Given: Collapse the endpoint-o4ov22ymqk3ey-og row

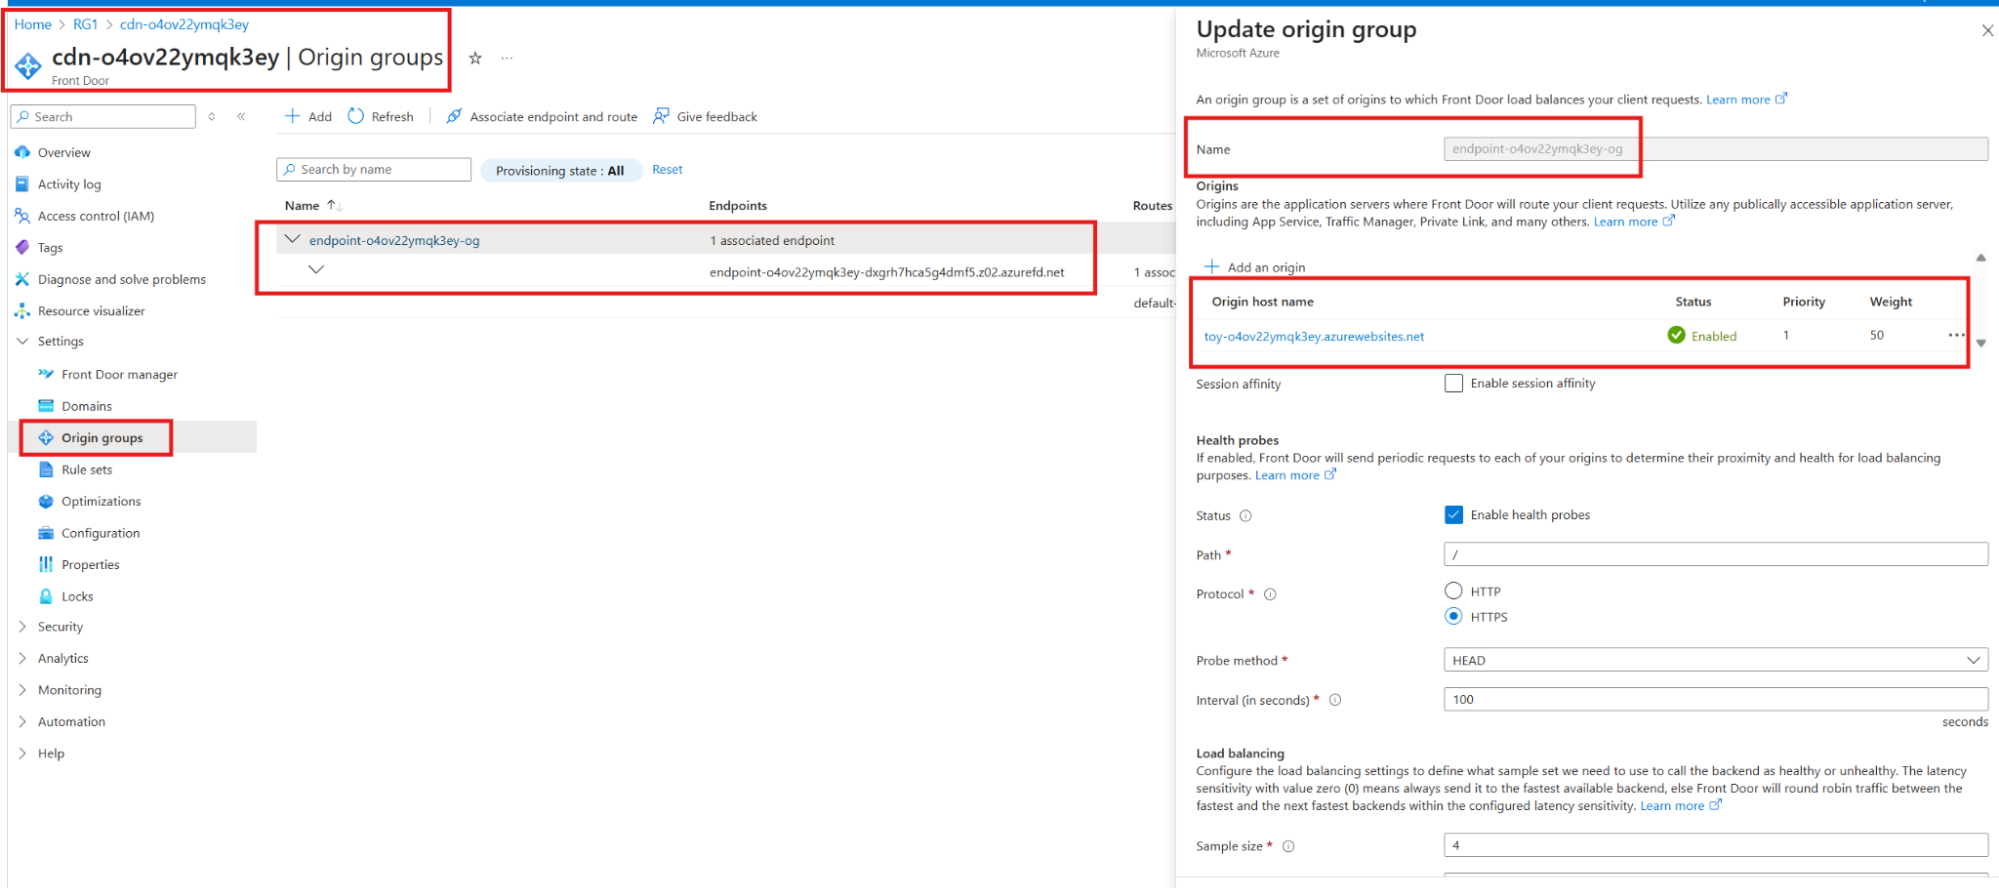Looking at the screenshot, I should coord(292,239).
